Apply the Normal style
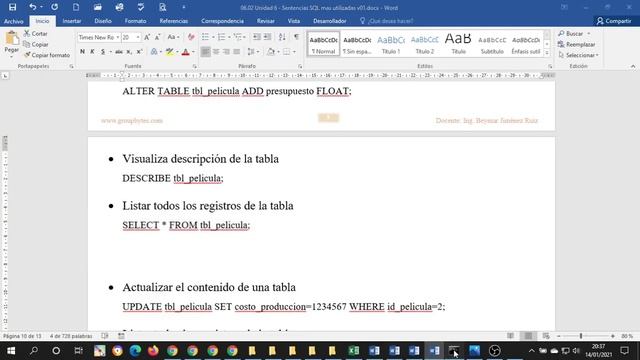 tap(323, 44)
